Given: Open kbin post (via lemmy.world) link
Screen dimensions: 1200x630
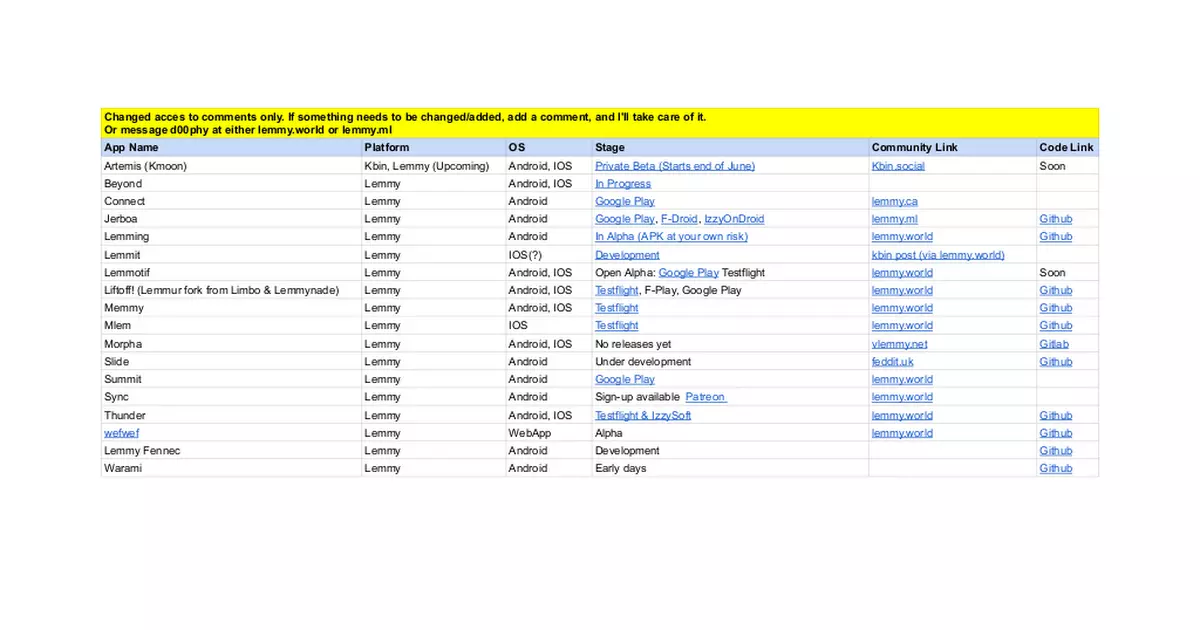Looking at the screenshot, I should click(x=938, y=255).
